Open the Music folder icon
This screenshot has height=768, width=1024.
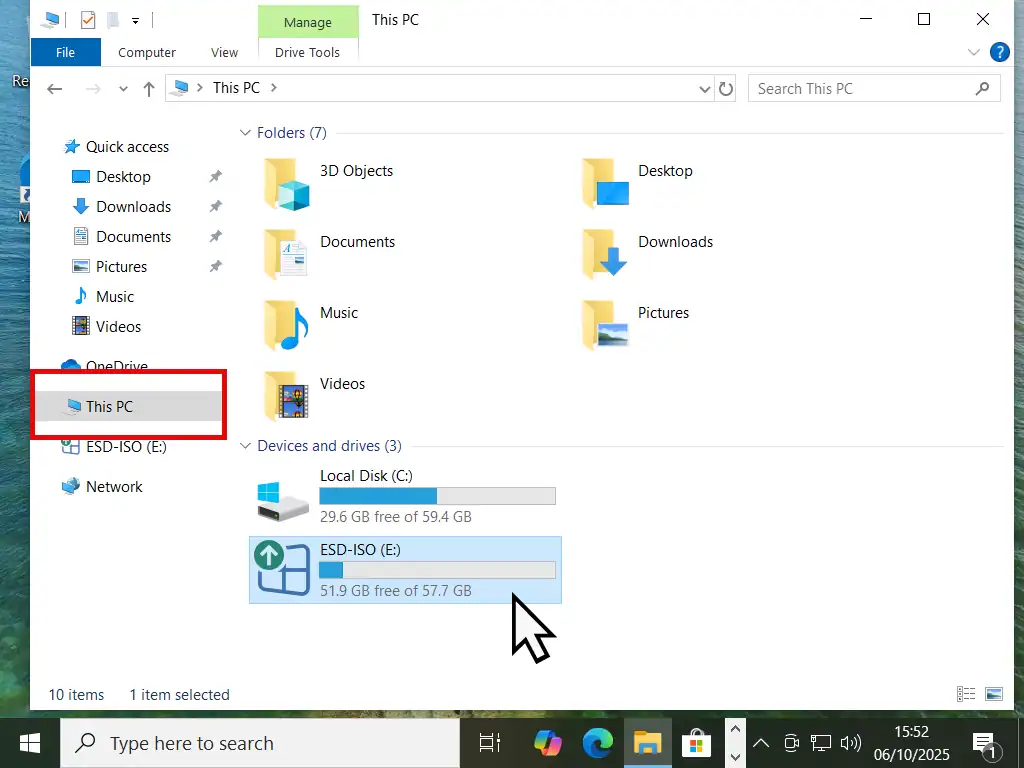click(x=287, y=326)
